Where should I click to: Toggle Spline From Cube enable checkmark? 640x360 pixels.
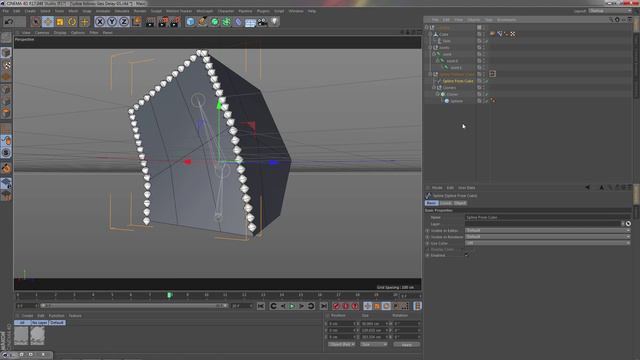(486, 81)
